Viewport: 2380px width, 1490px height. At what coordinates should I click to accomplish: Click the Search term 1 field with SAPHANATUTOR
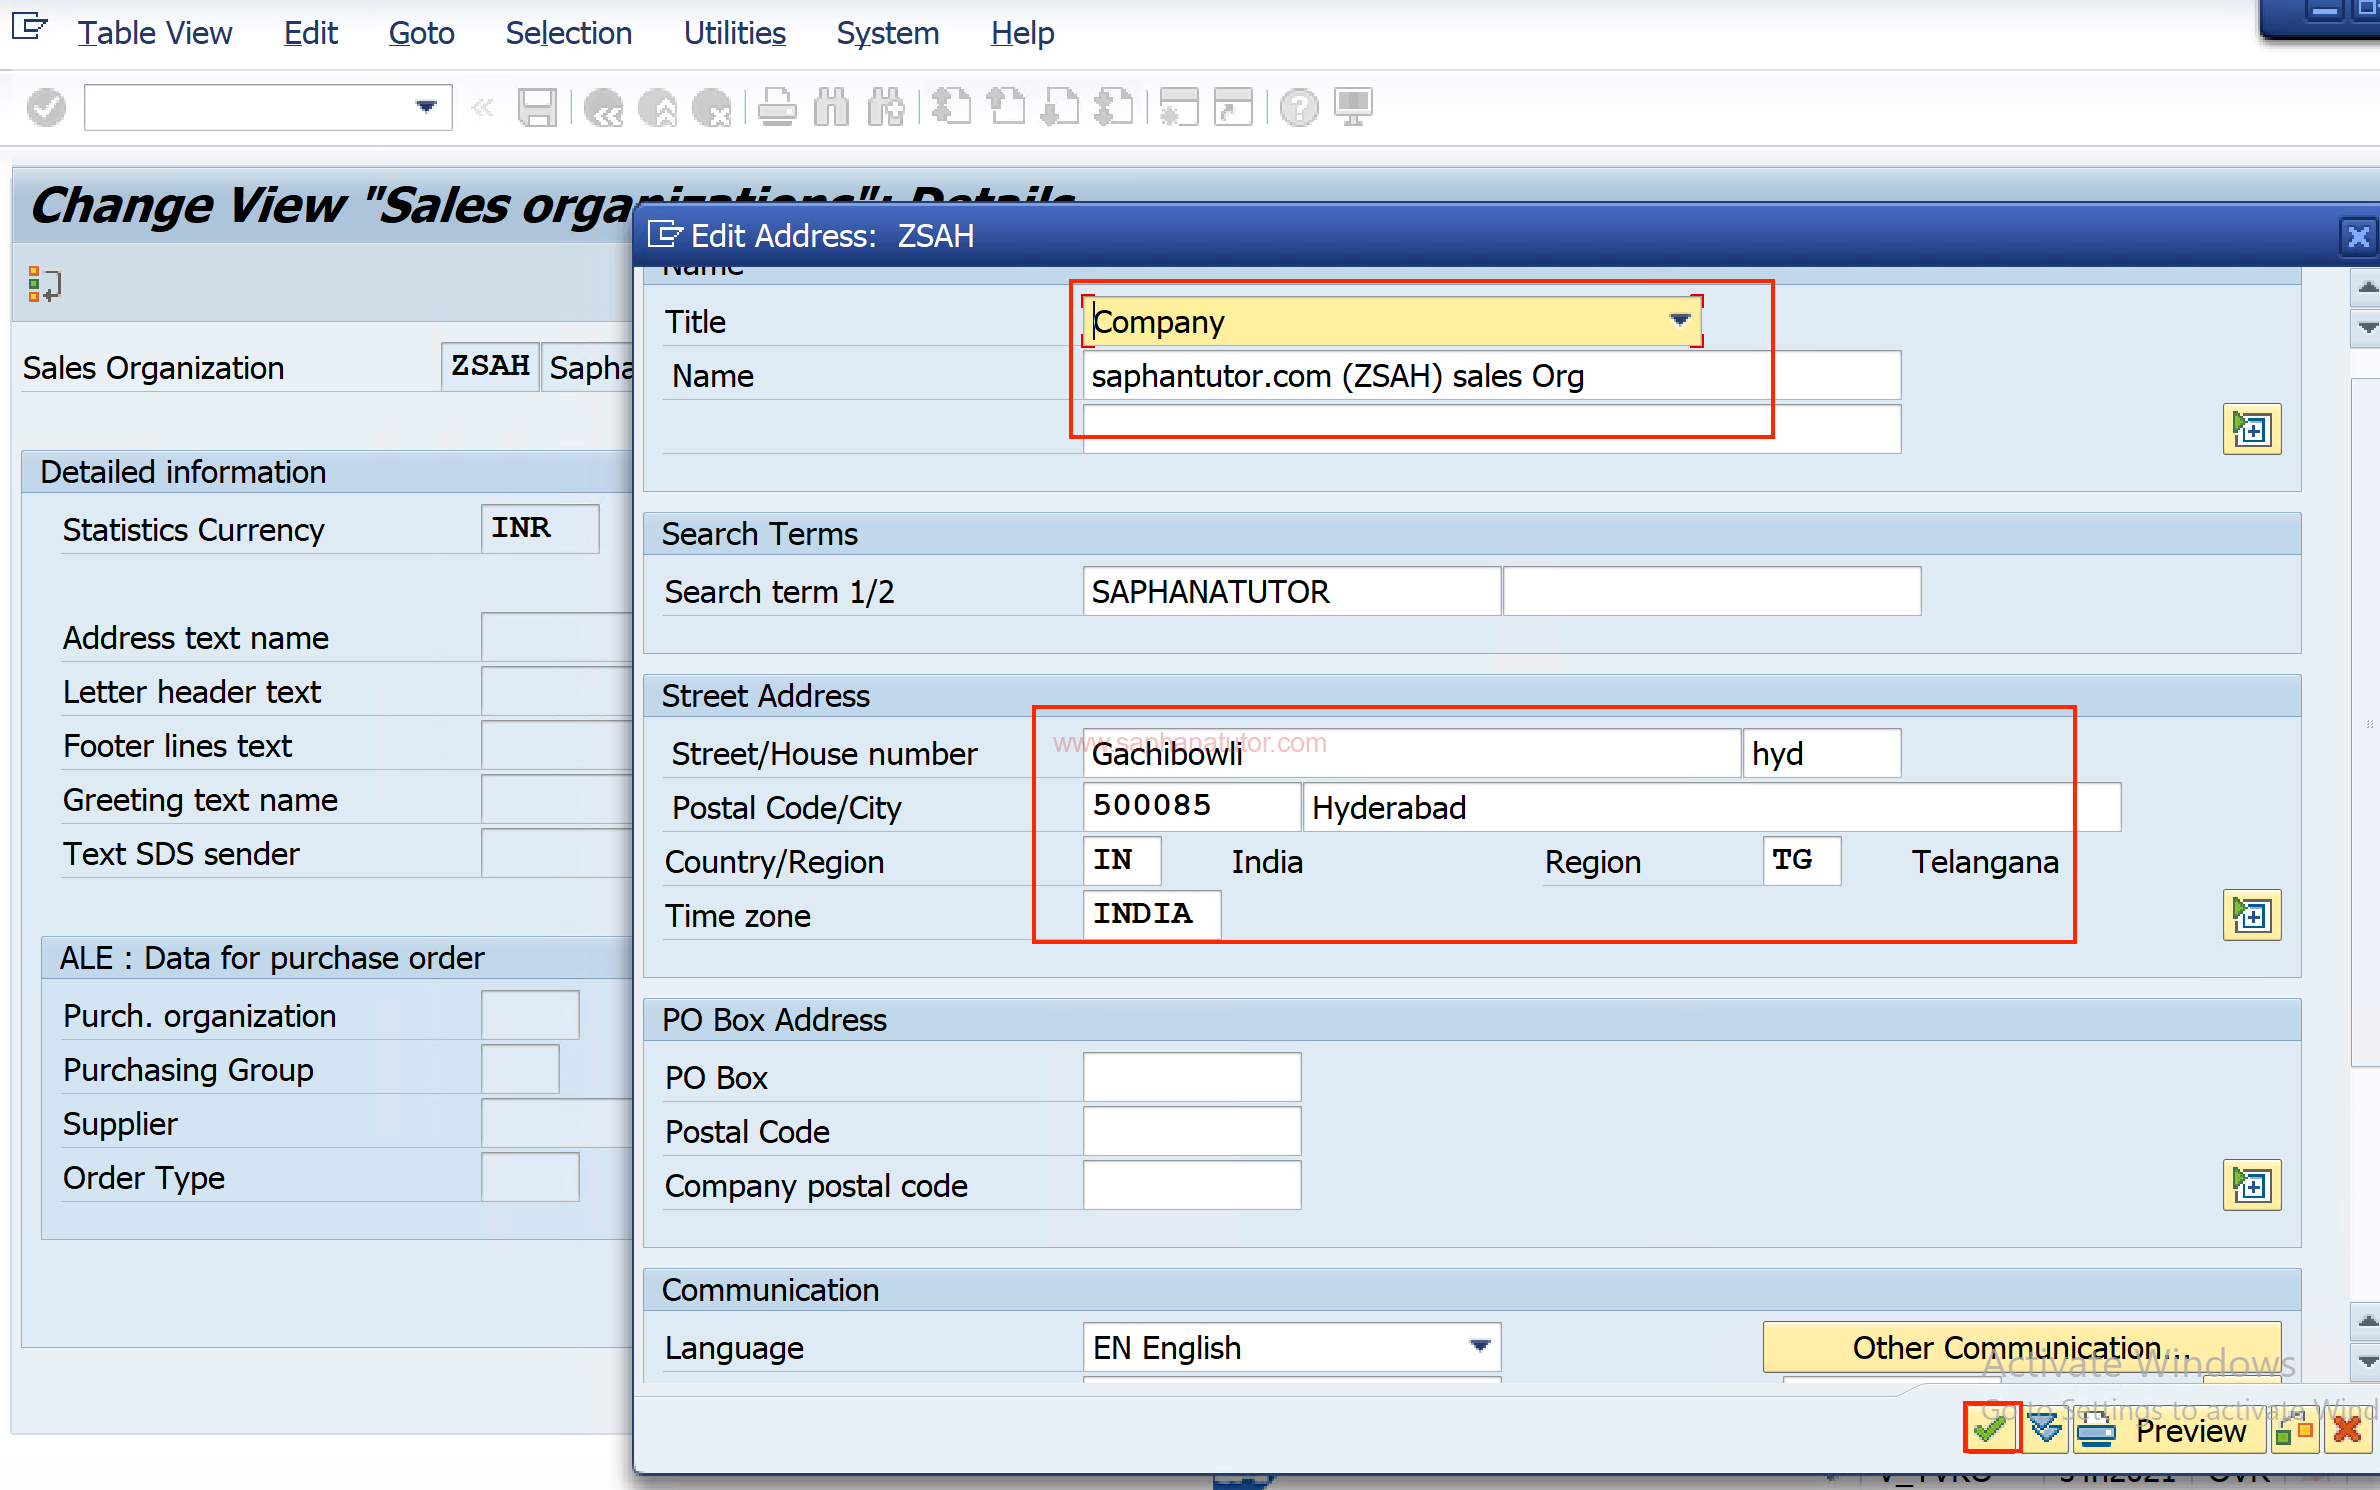1290,592
